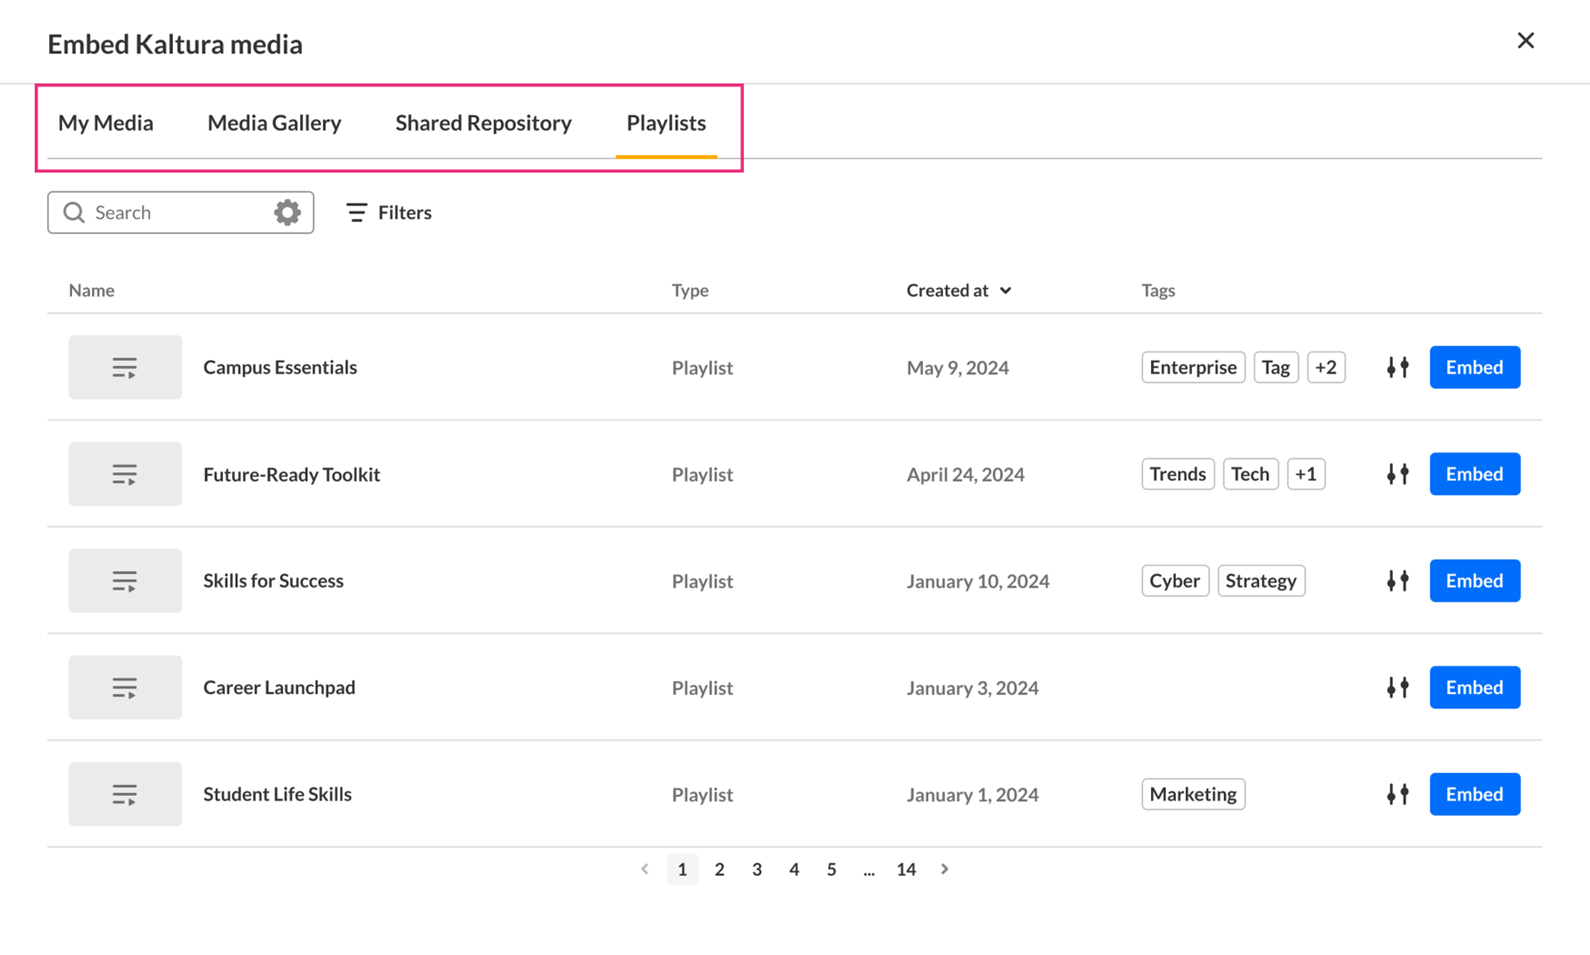The image size is (1590, 955).
Task: Open the Shared Repository tab
Action: coord(483,123)
